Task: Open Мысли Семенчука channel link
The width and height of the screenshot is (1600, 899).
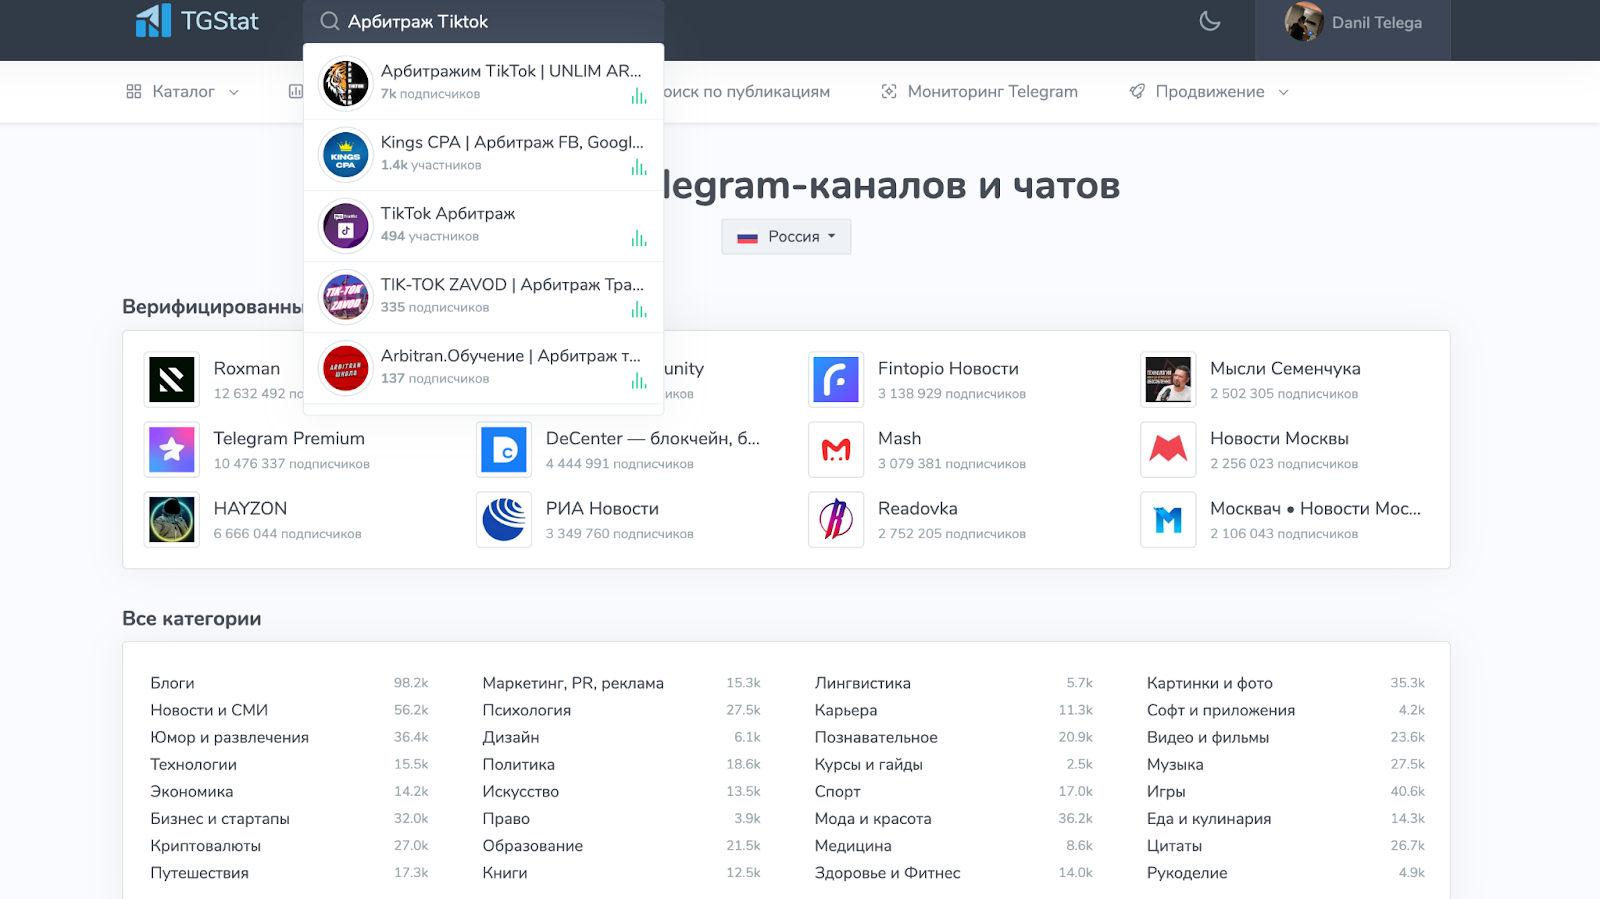Action: 1285,369
